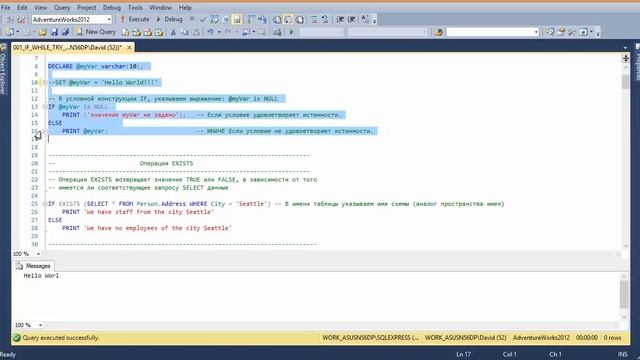The image size is (640, 360).
Task: Open the Edit menu
Action: click(22, 7)
